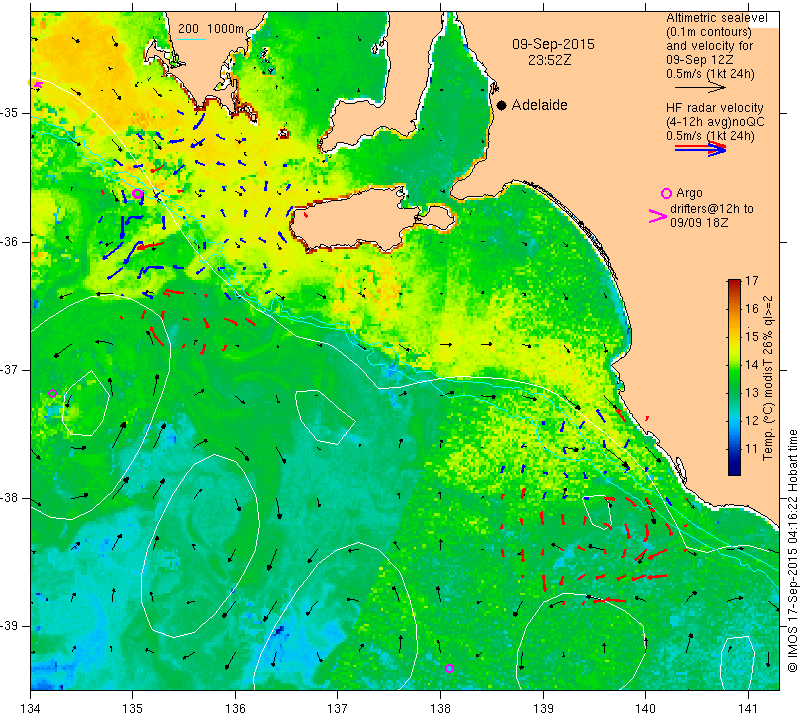
Task: Click the '09/09 18Z' legend text
Action: pyautogui.click(x=699, y=223)
